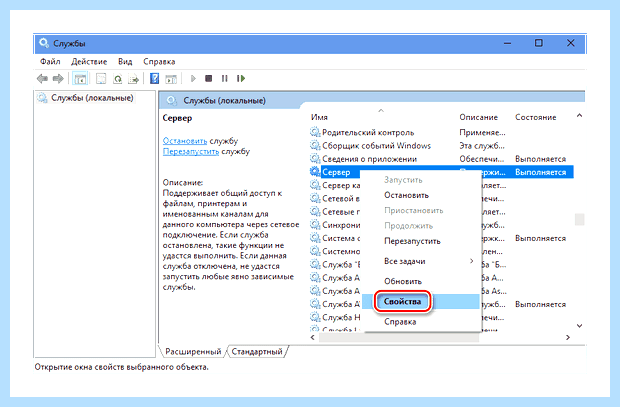This screenshot has width=620, height=407.
Task: Click gear icon of Сведения о приложении
Action: (x=315, y=159)
